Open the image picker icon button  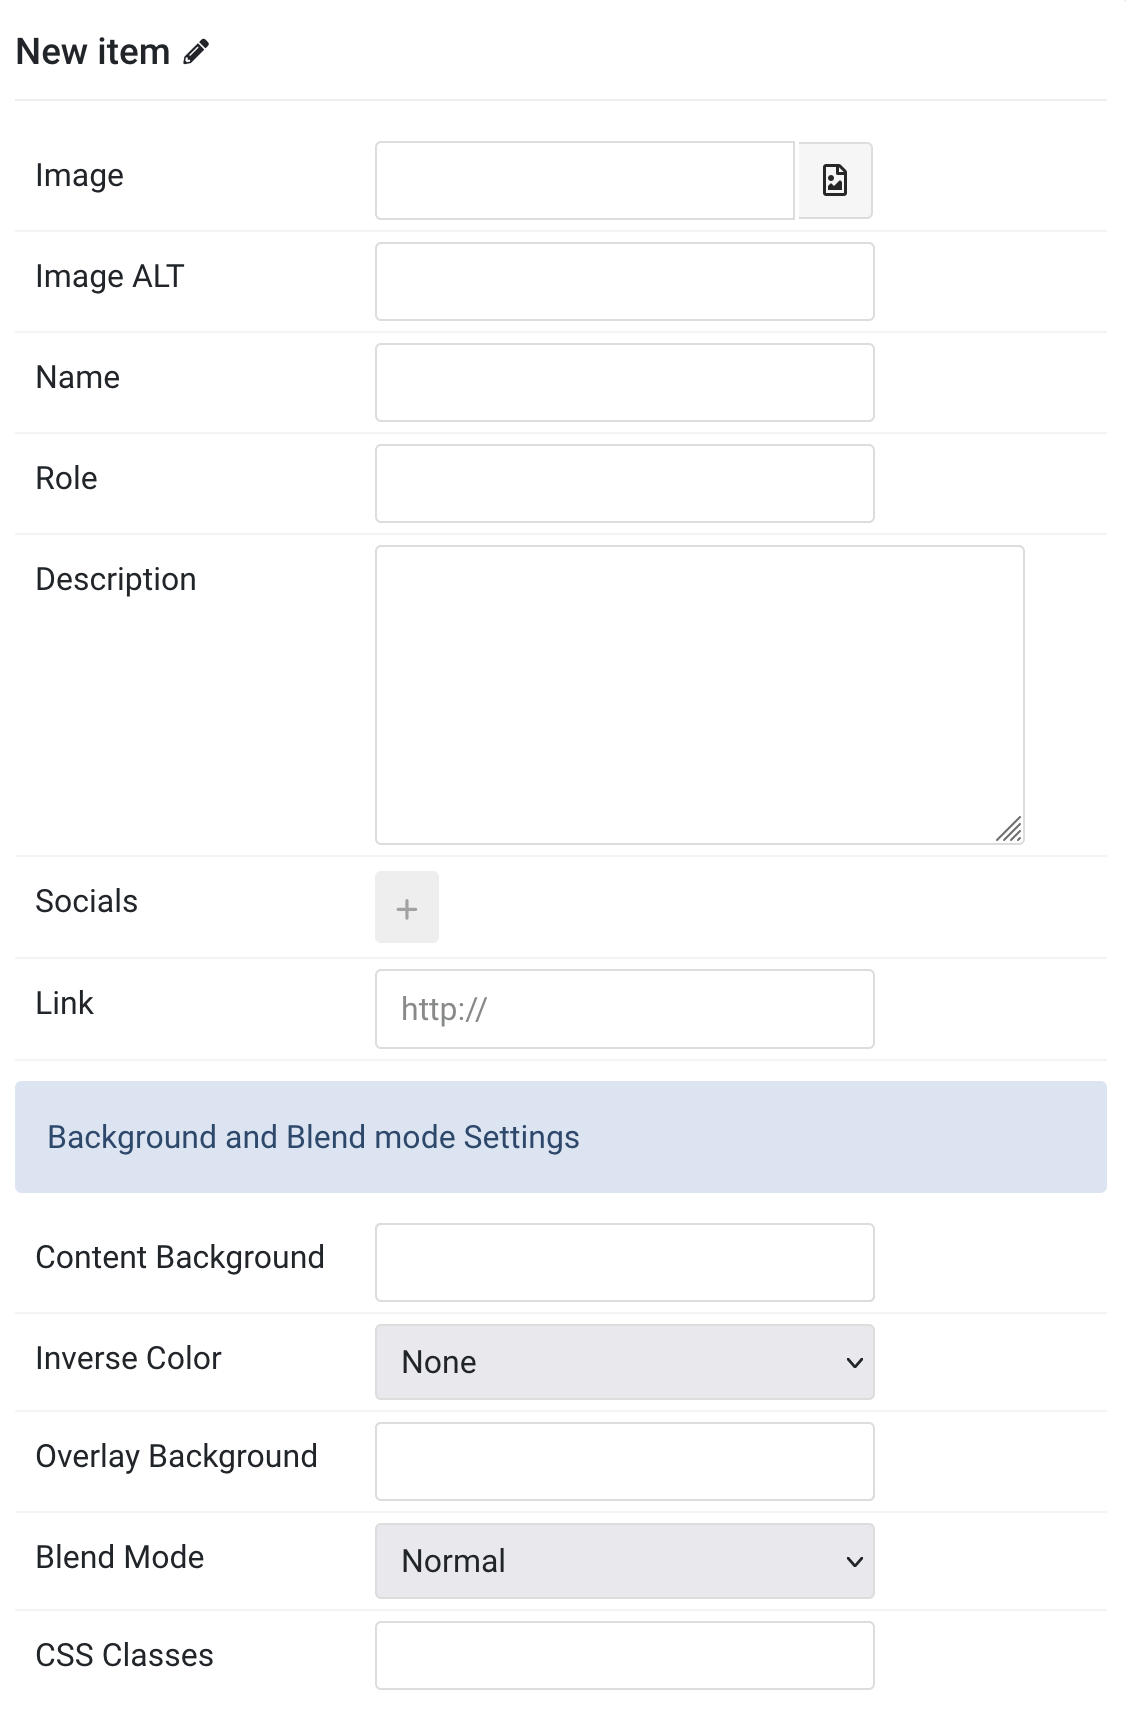tap(835, 180)
